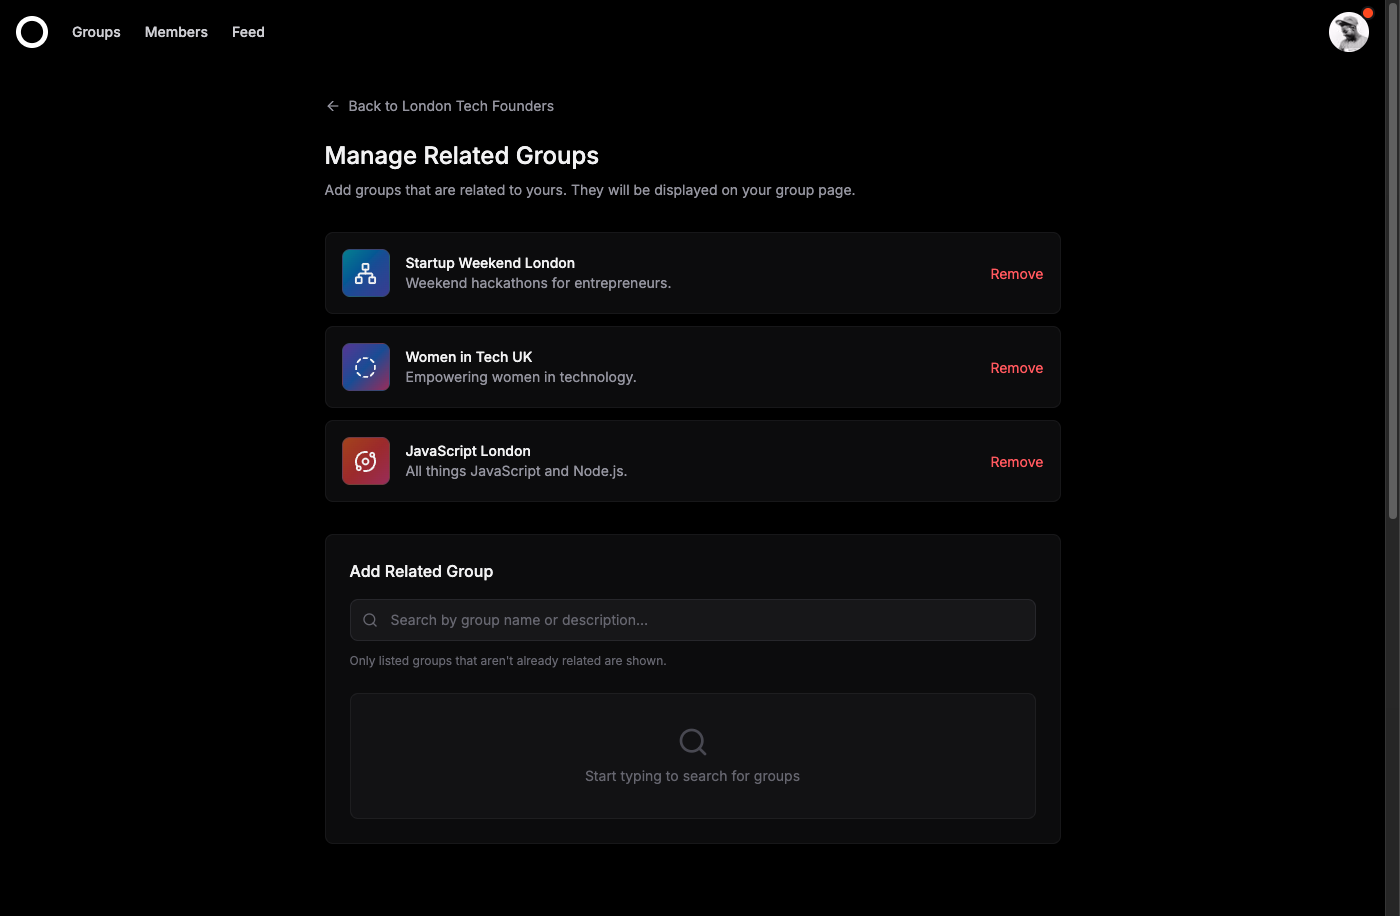The image size is (1400, 916).
Task: Switch to the Feed section
Action: pyautogui.click(x=248, y=32)
